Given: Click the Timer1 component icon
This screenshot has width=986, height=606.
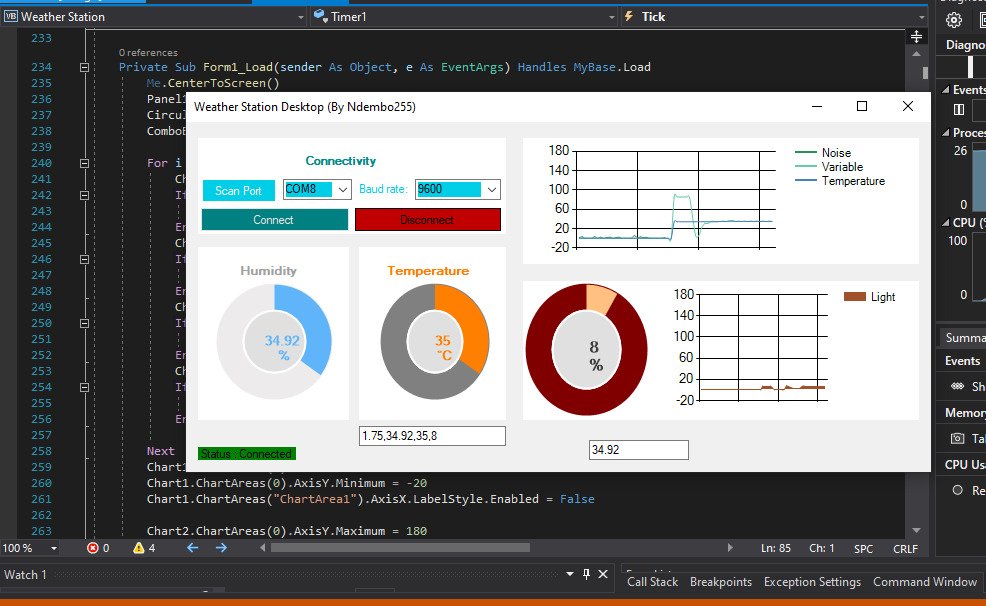Looking at the screenshot, I should [x=320, y=16].
